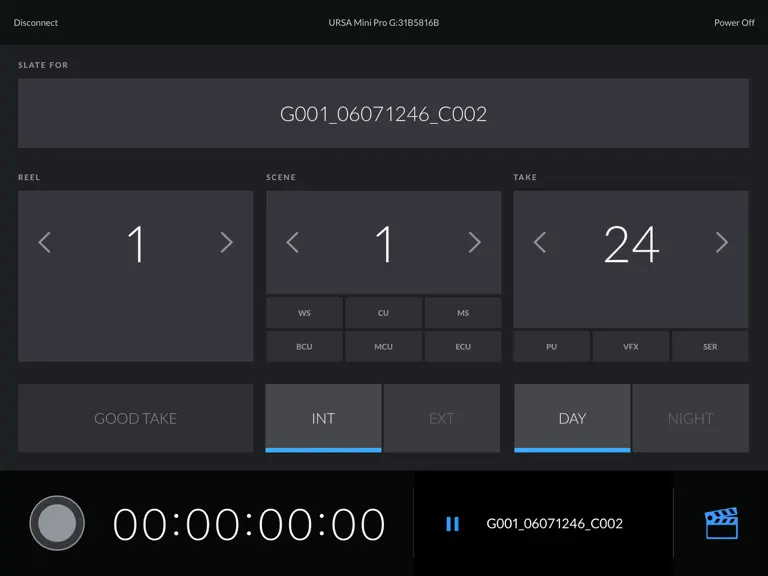Start recording with the record button
This screenshot has height=576, width=768.
click(x=57, y=523)
